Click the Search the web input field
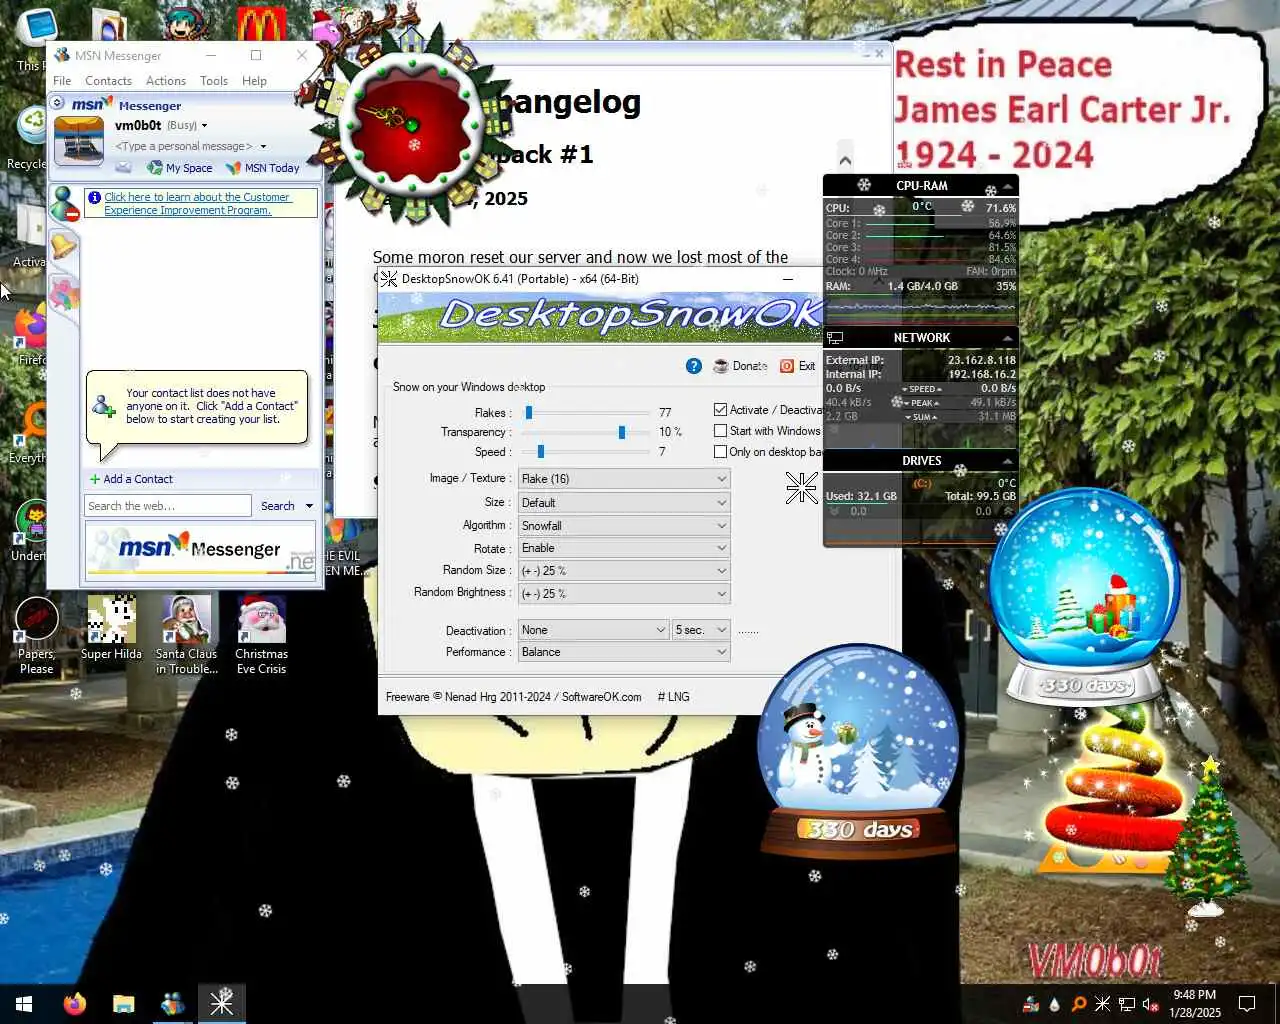The image size is (1280, 1024). click(168, 506)
